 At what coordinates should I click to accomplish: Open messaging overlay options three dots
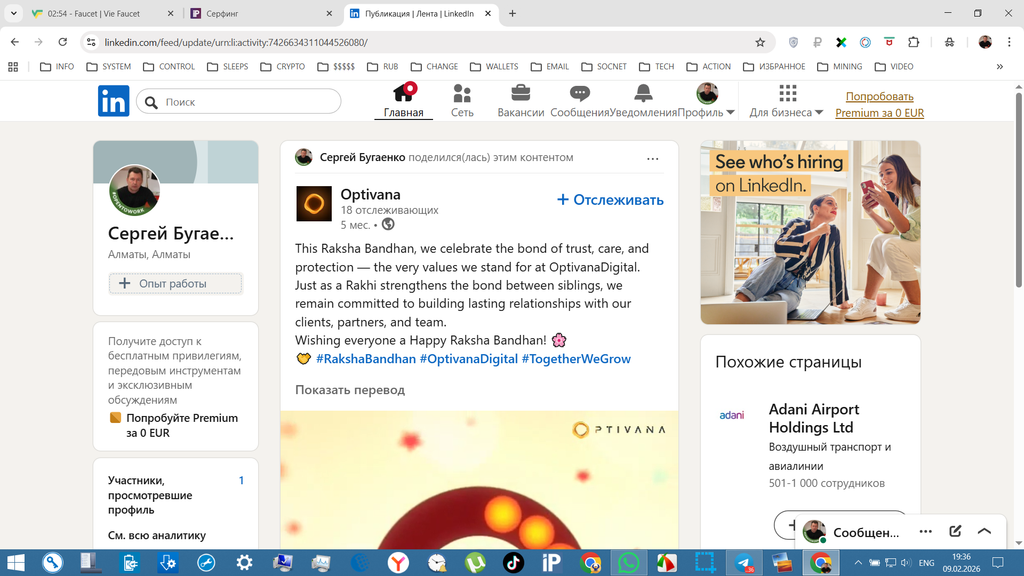pos(925,532)
